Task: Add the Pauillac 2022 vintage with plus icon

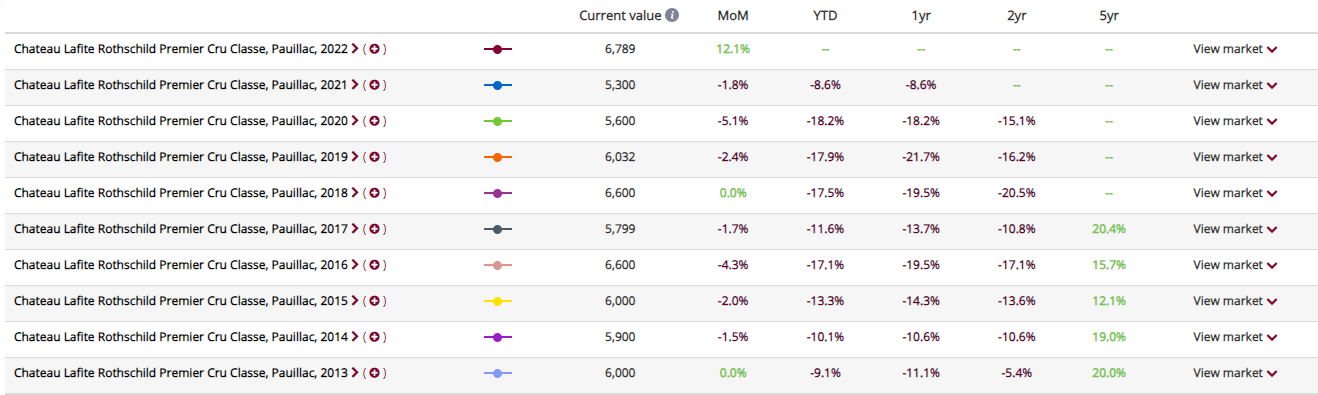Action: [x=375, y=49]
